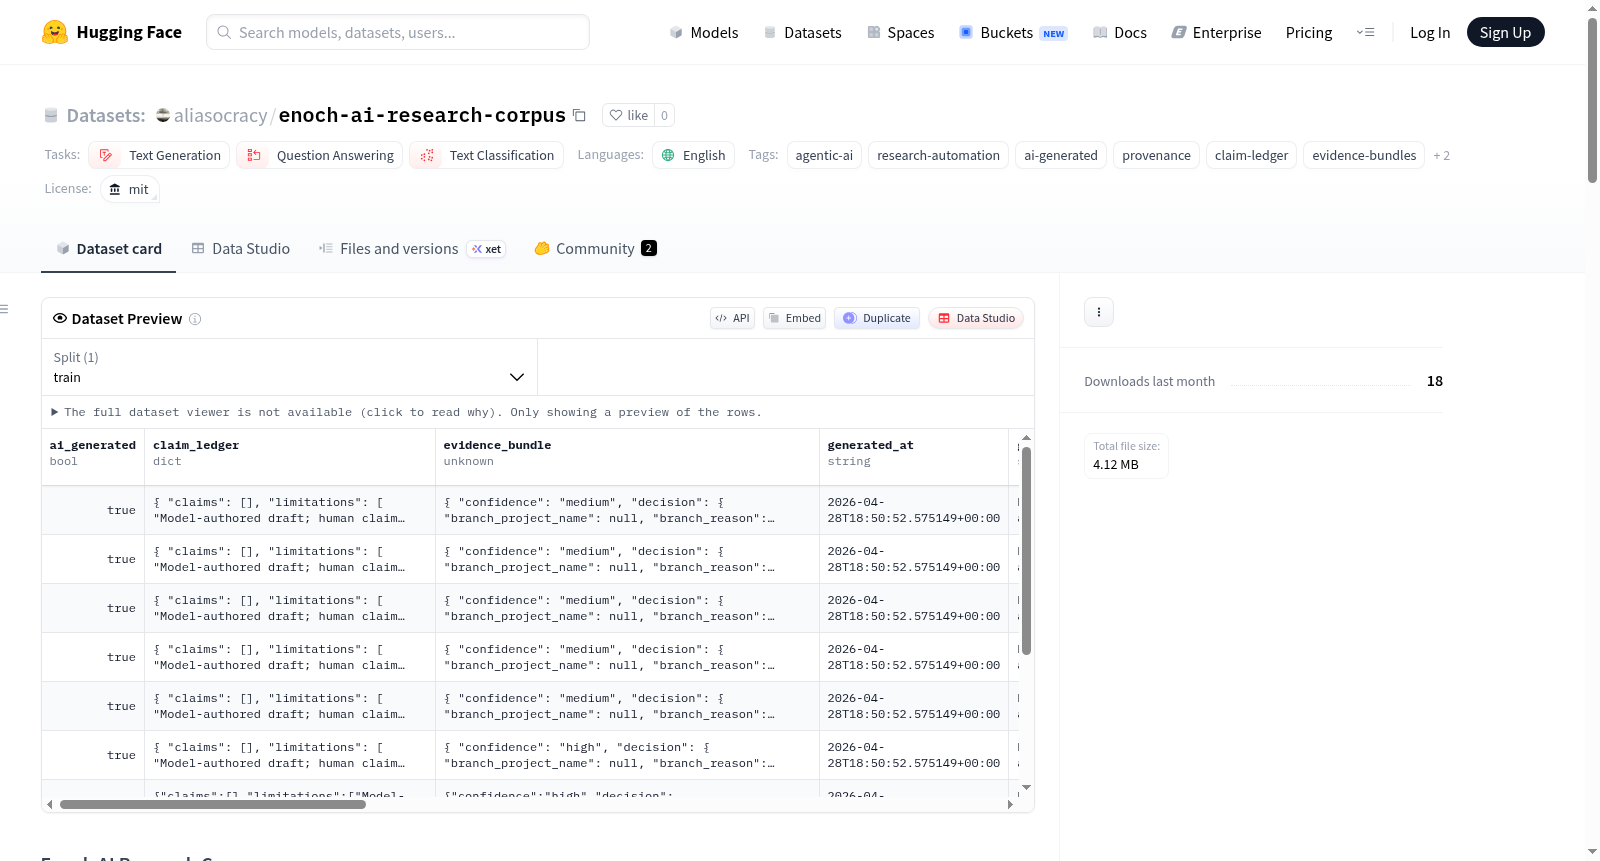The height and width of the screenshot is (861, 1600).
Task: Click the enoch-ai-research-corpus dataset title
Action: (x=422, y=115)
